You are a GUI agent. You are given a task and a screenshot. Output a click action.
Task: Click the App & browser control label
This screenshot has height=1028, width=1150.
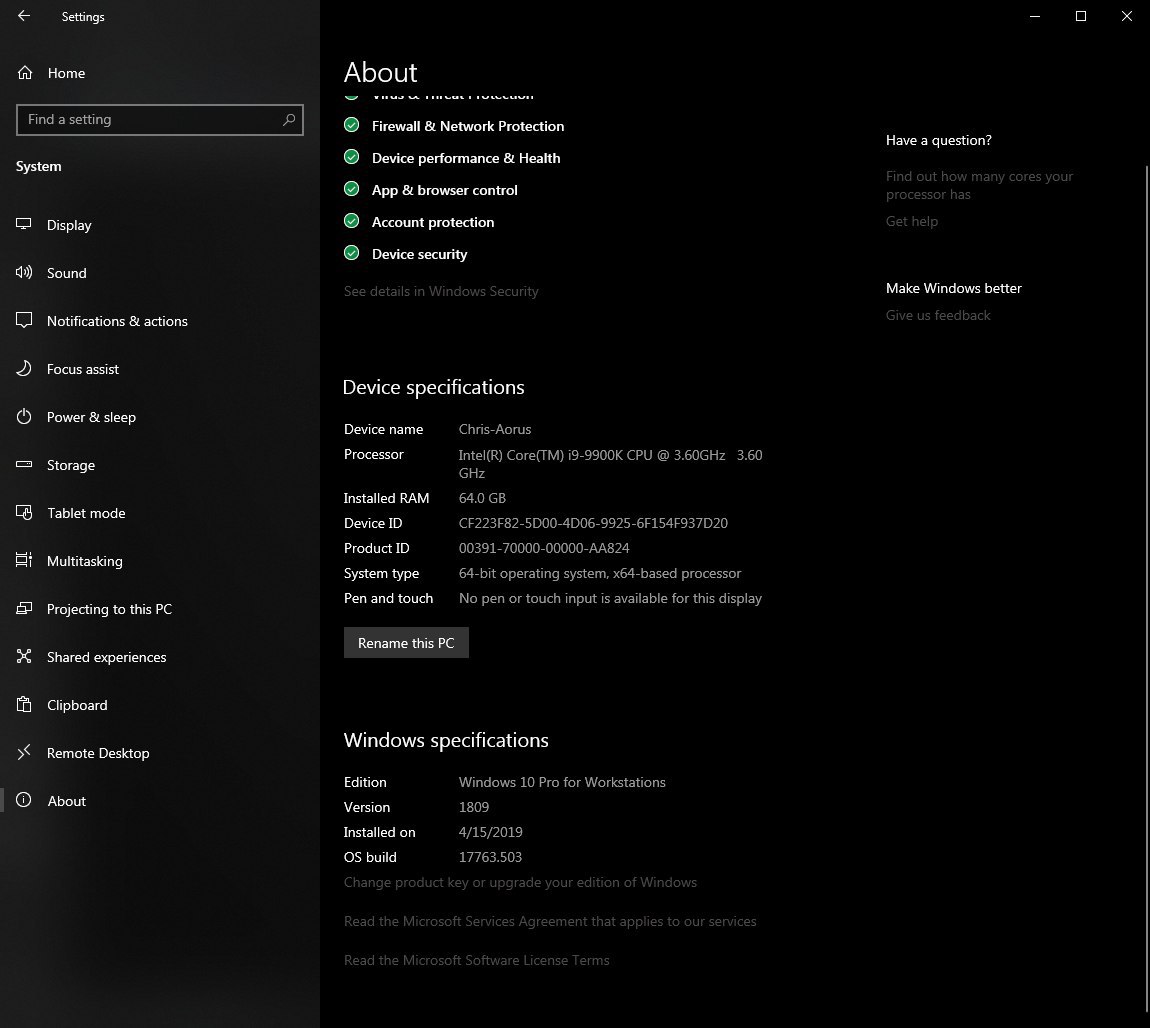[444, 190]
